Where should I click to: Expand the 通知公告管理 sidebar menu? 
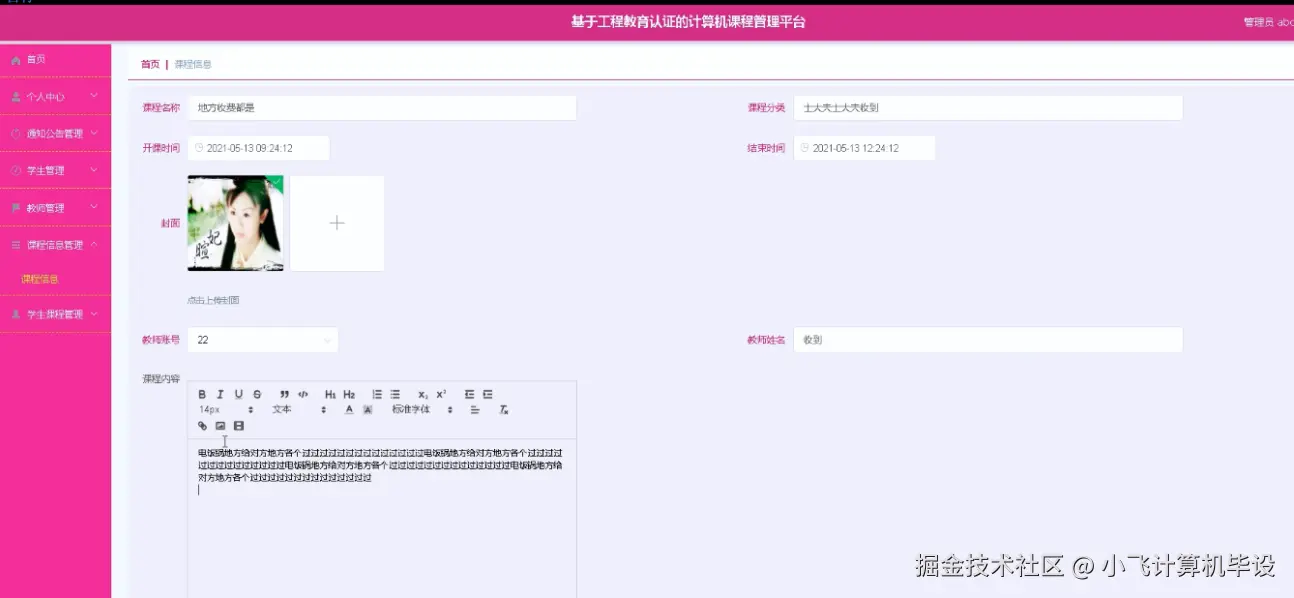(x=56, y=133)
